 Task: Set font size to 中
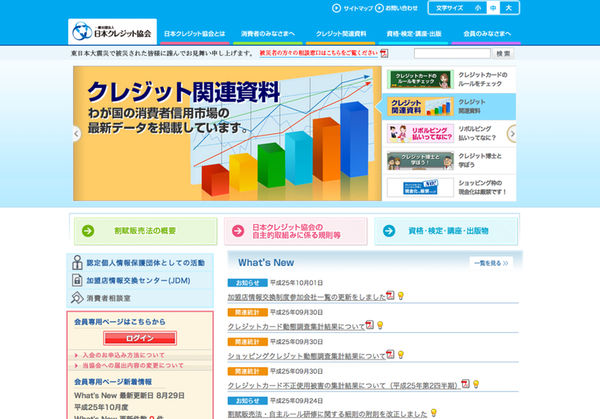tap(493, 8)
